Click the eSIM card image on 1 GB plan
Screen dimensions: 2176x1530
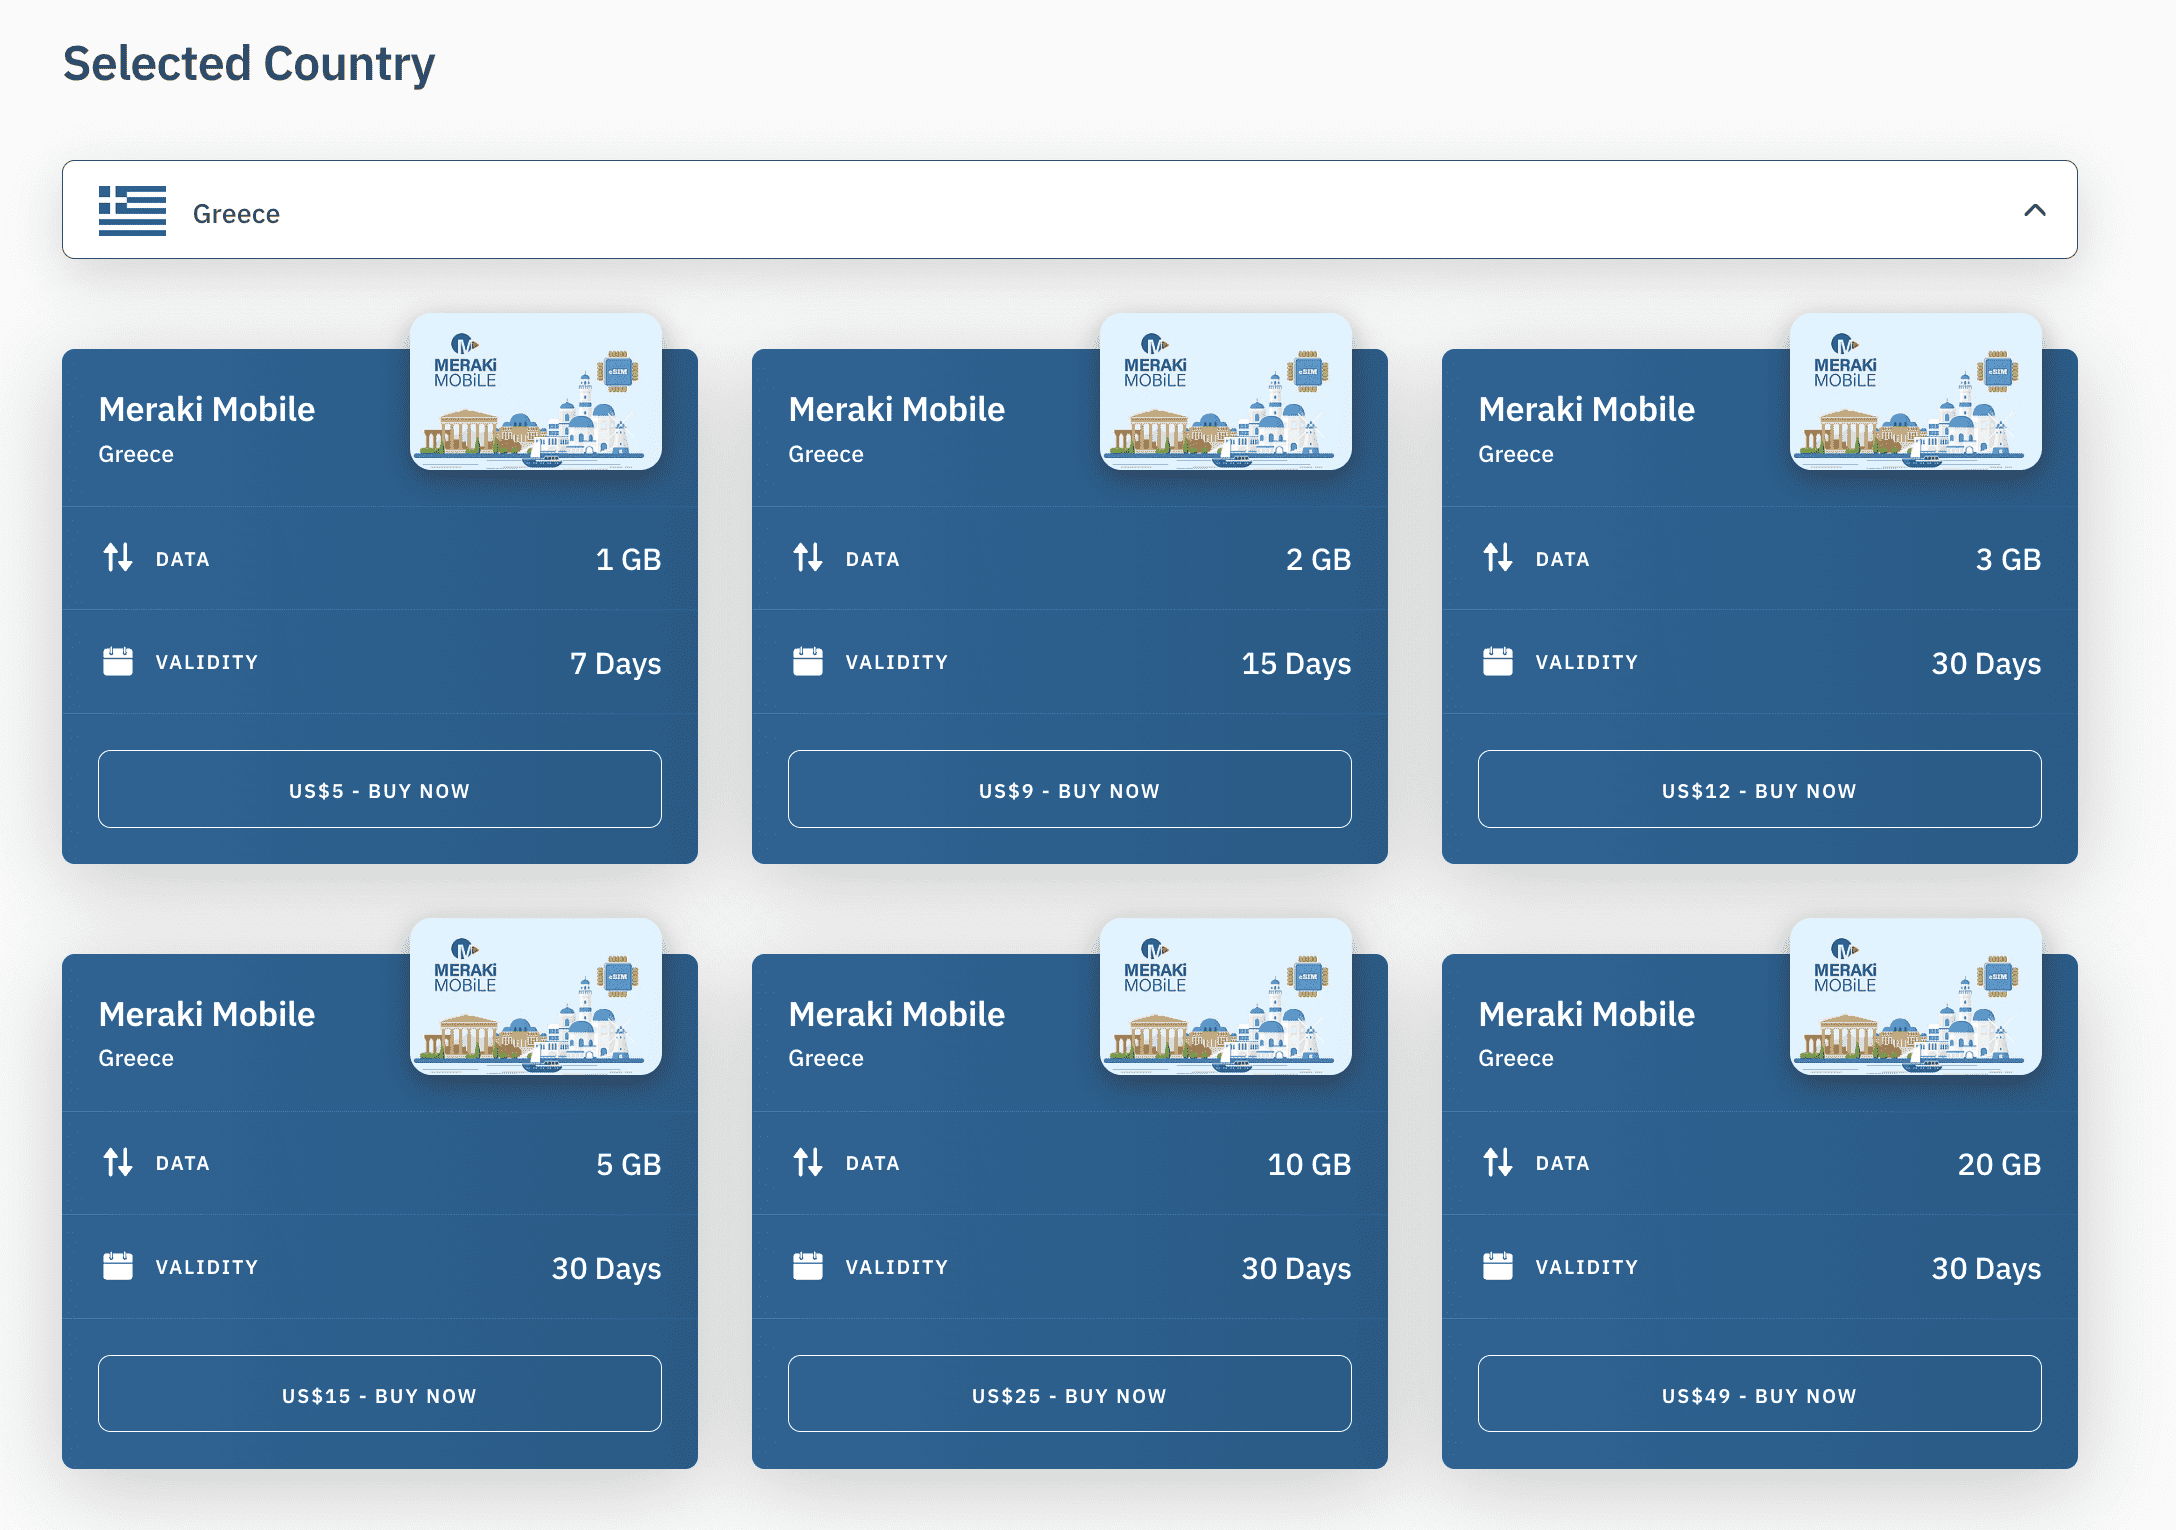(536, 392)
